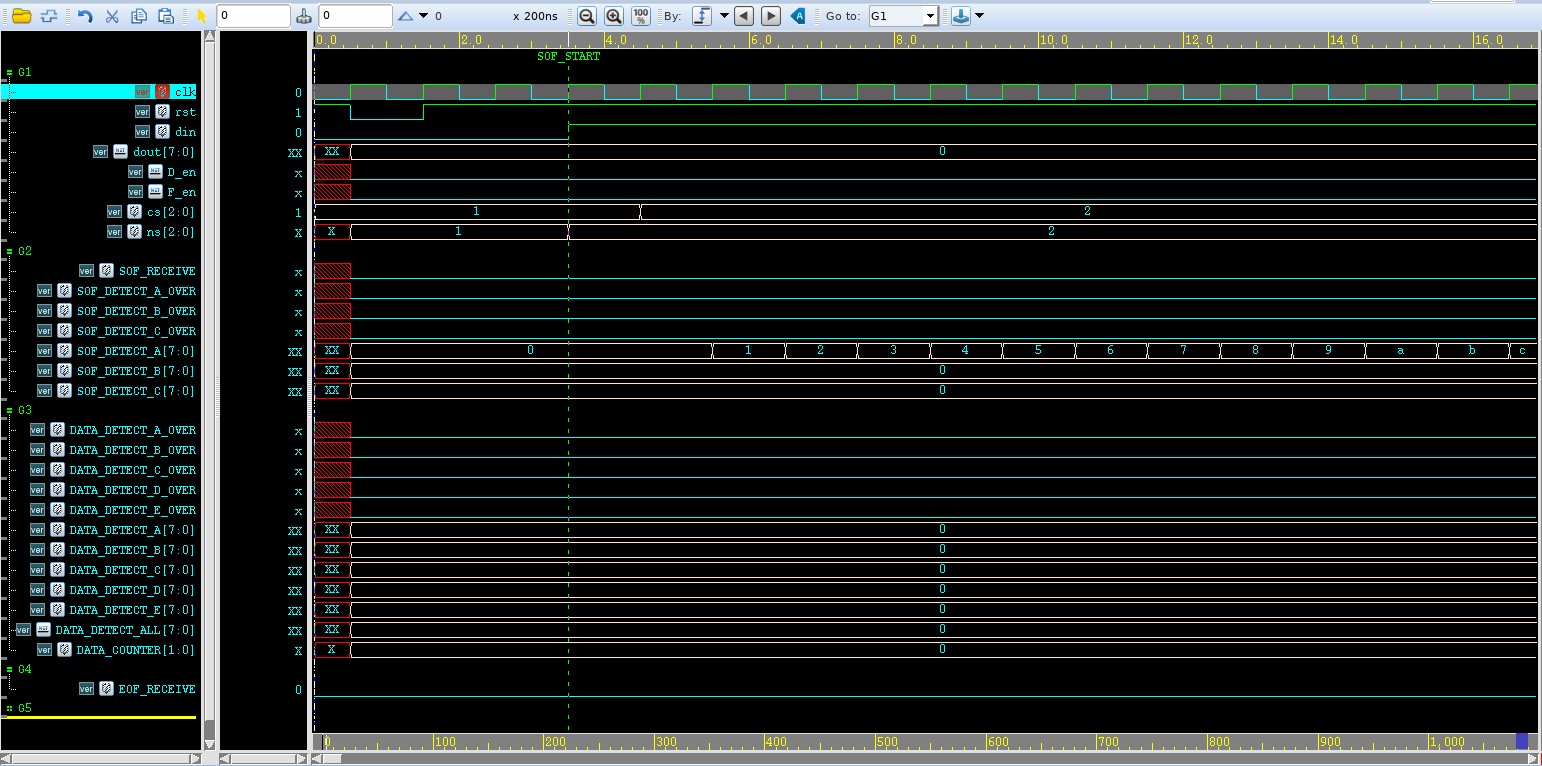Open file with the folder icon
Image resolution: width=1542 pixels, height=766 pixels.
[x=21, y=16]
